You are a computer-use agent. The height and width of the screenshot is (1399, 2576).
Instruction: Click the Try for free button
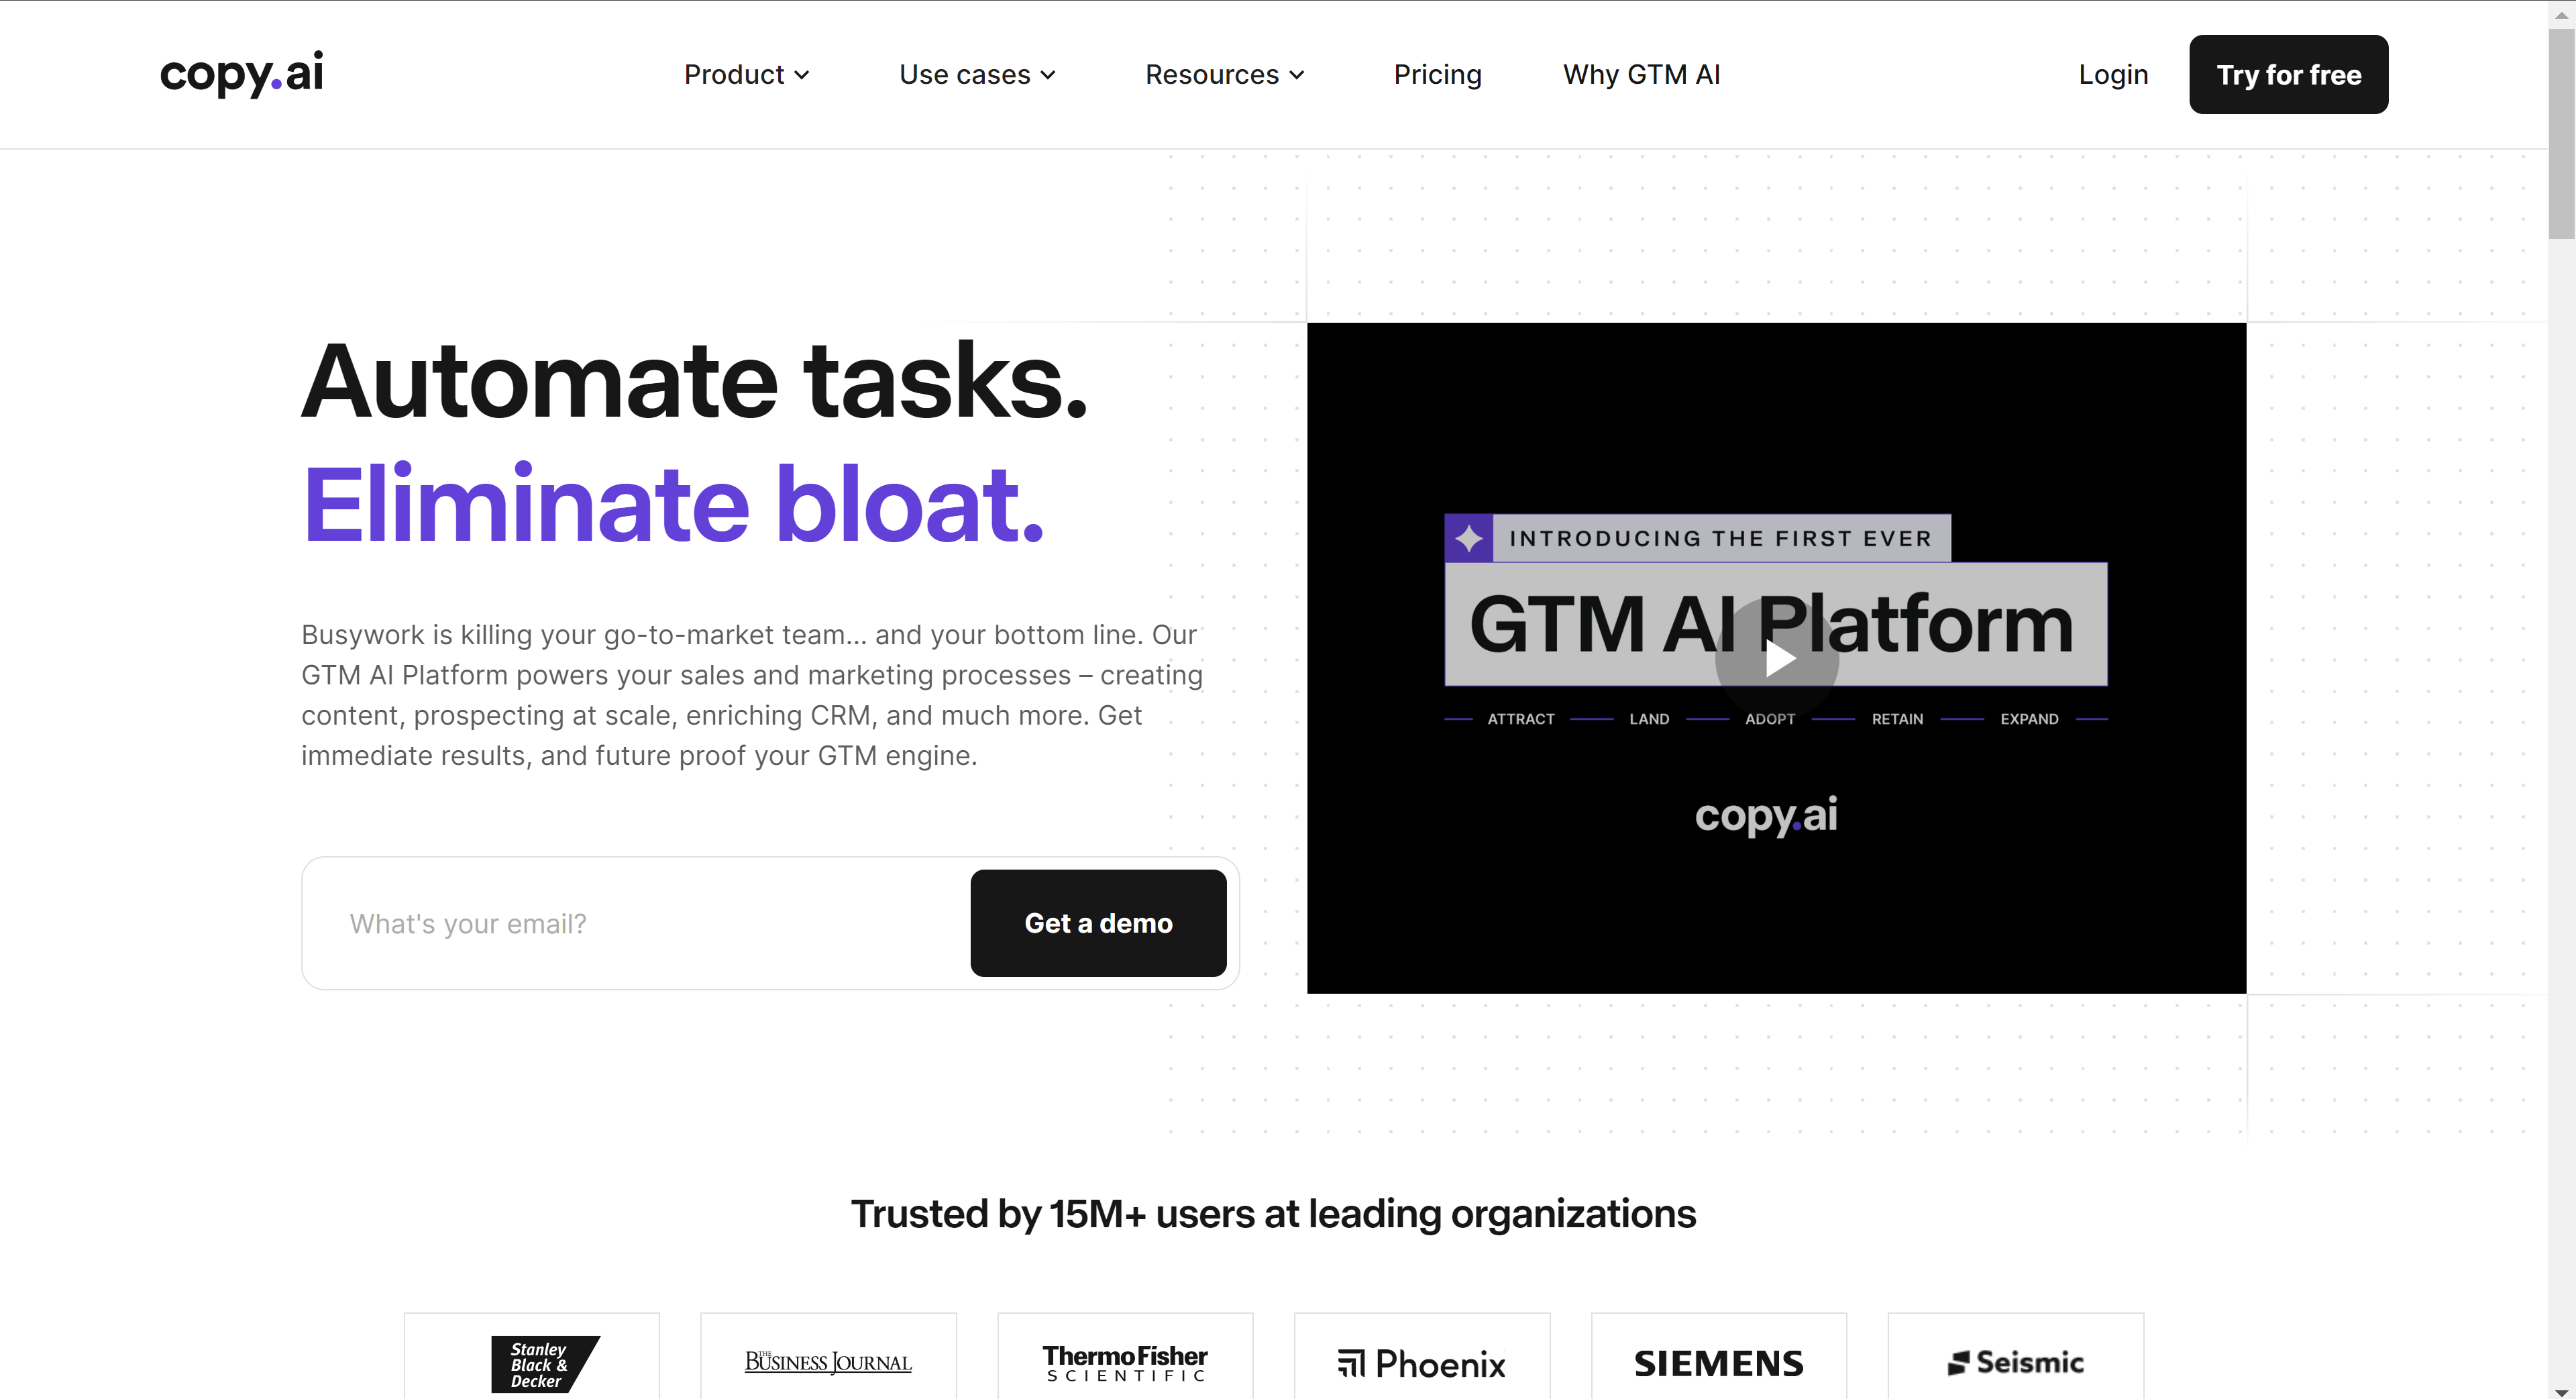tap(2288, 74)
